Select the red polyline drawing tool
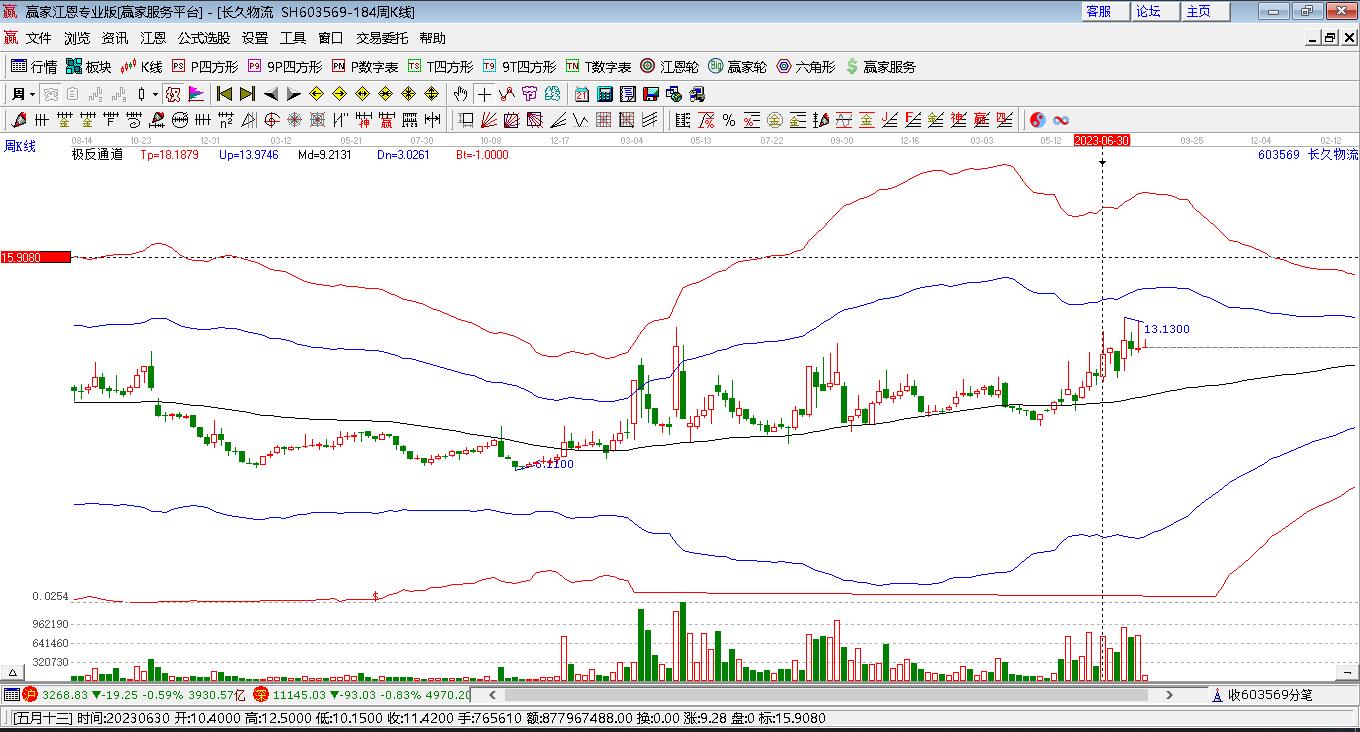 tap(506, 94)
